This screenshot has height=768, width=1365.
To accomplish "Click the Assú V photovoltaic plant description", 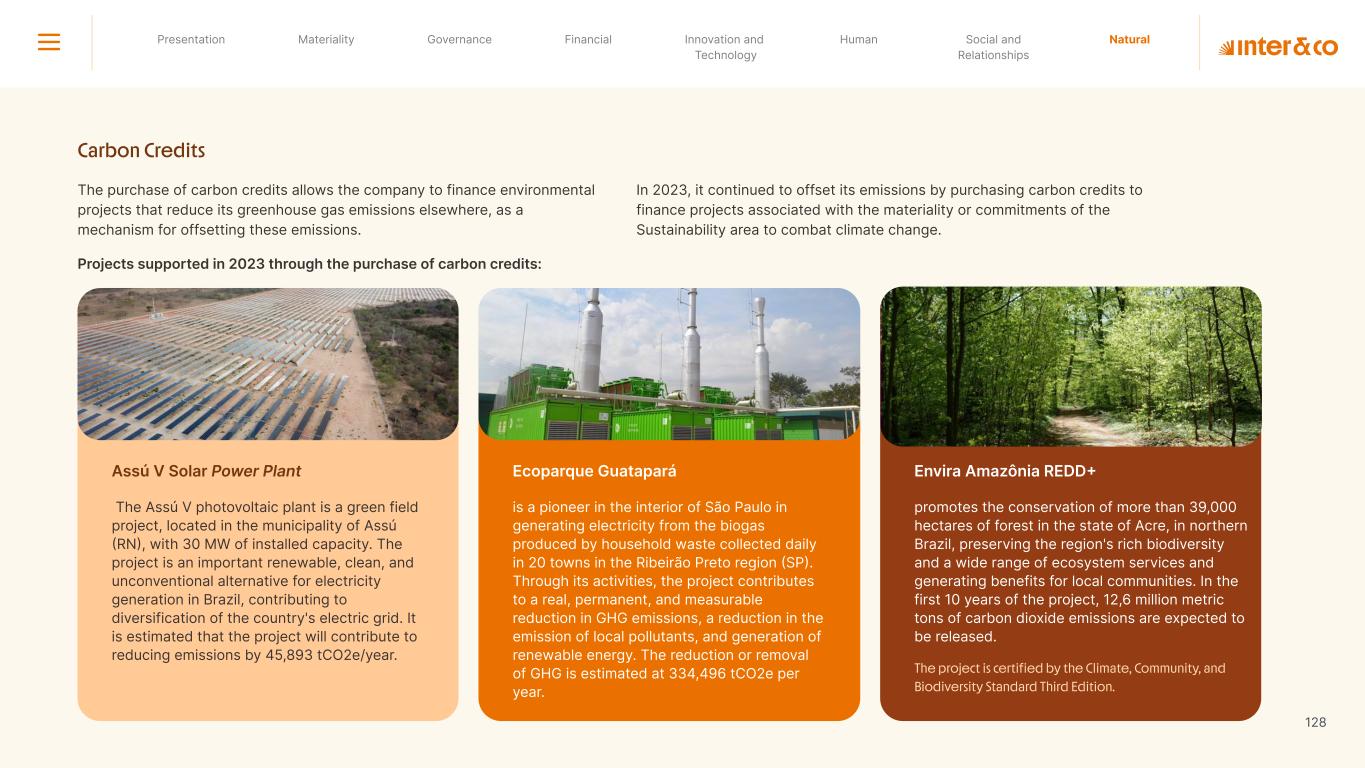I will [x=265, y=581].
